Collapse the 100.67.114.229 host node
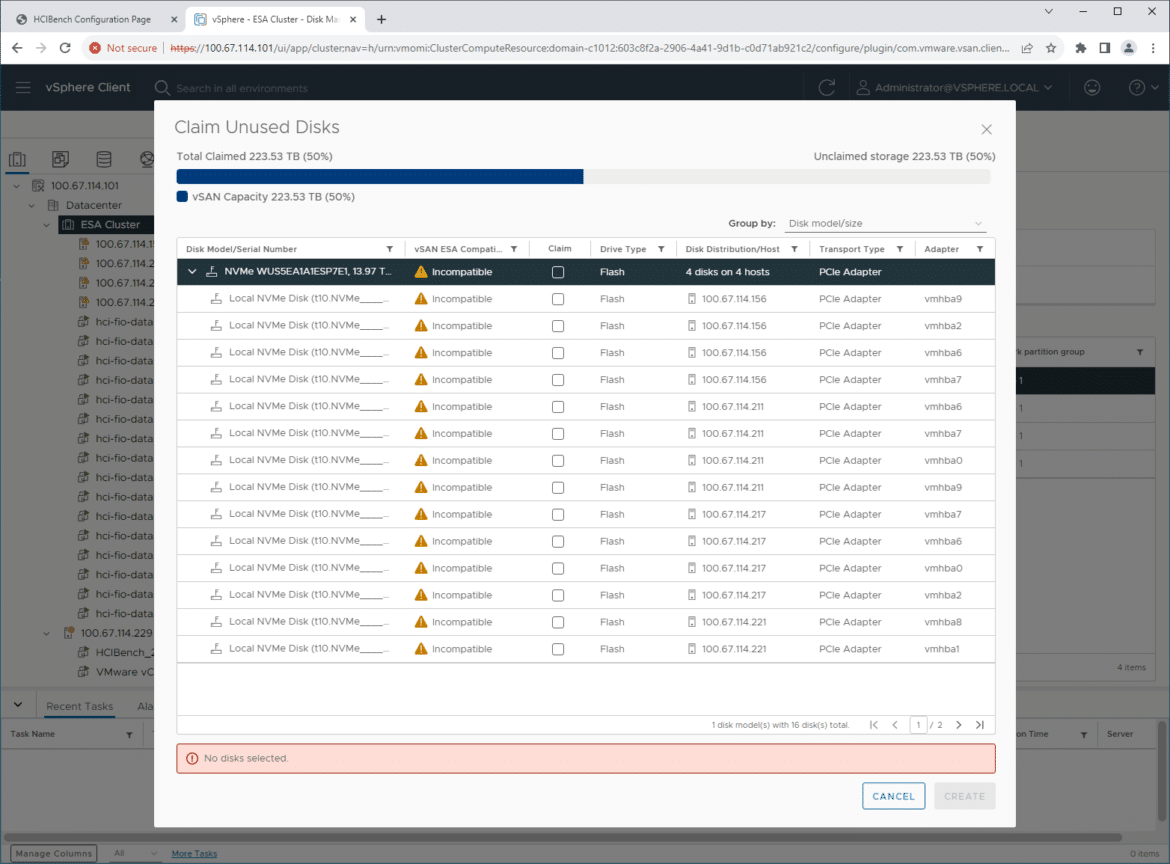 point(47,633)
